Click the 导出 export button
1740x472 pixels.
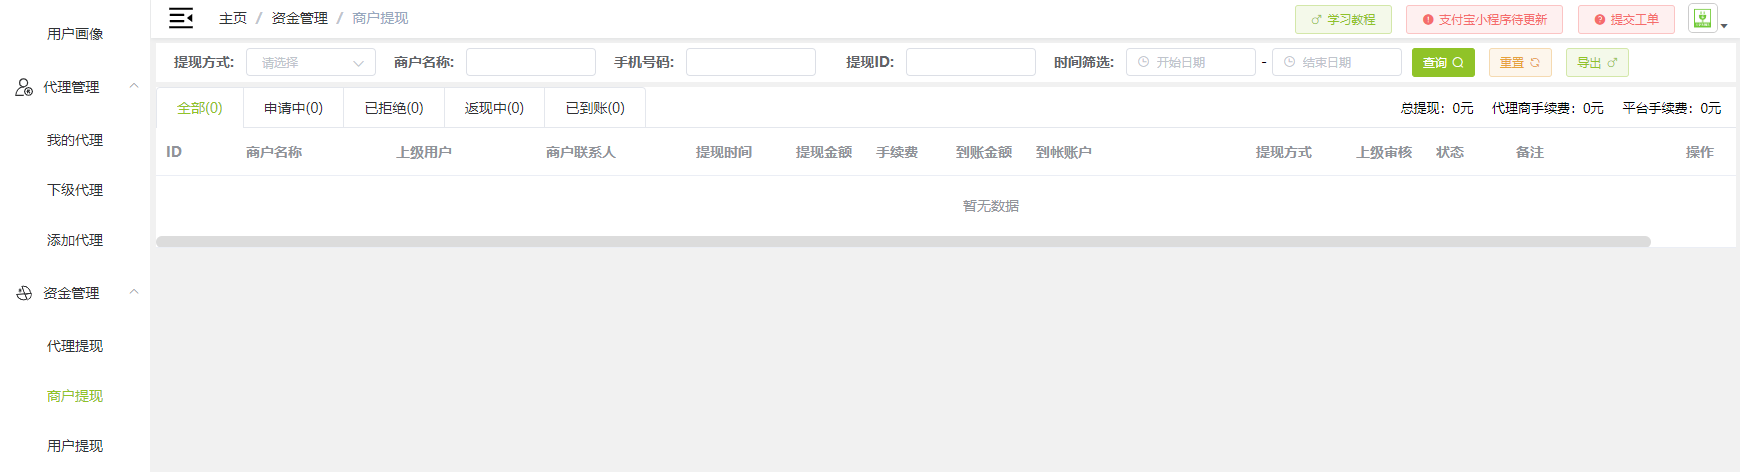(1597, 62)
